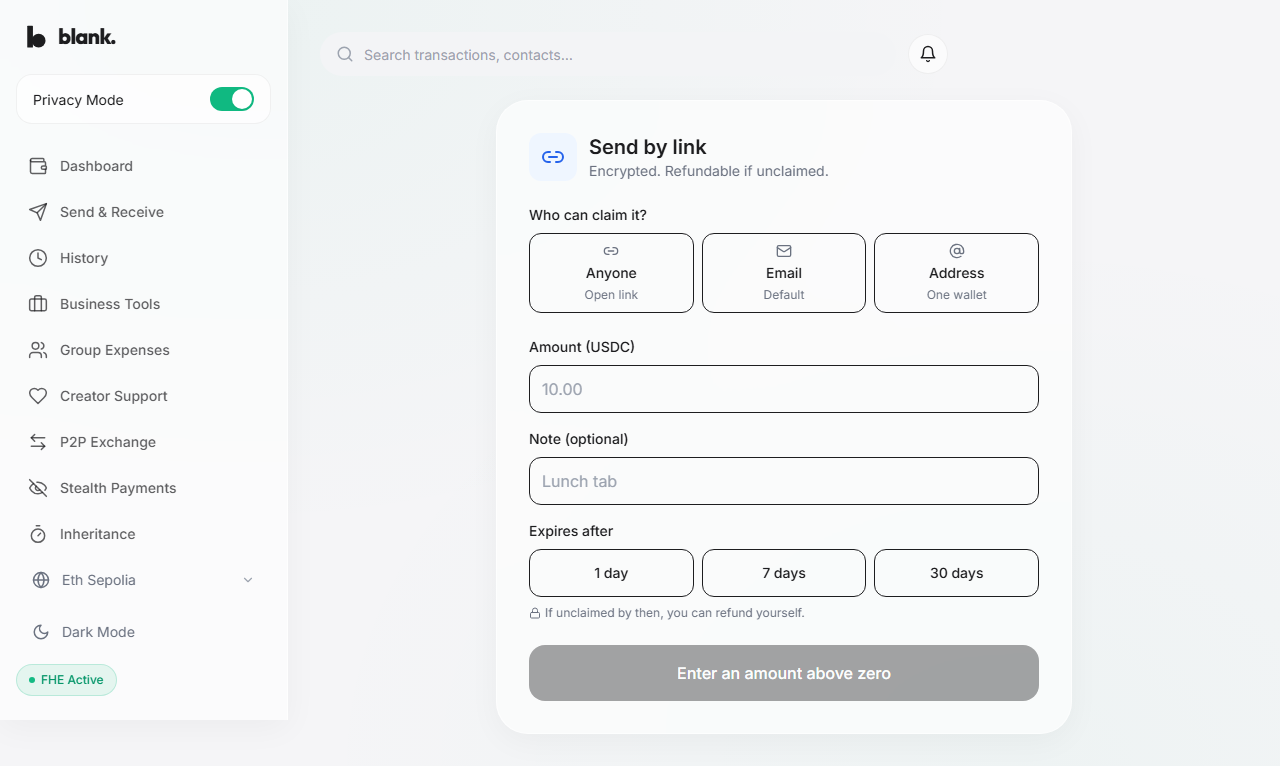Select Anyone open link option
Viewport: 1280px width, 766px height.
tap(611, 273)
